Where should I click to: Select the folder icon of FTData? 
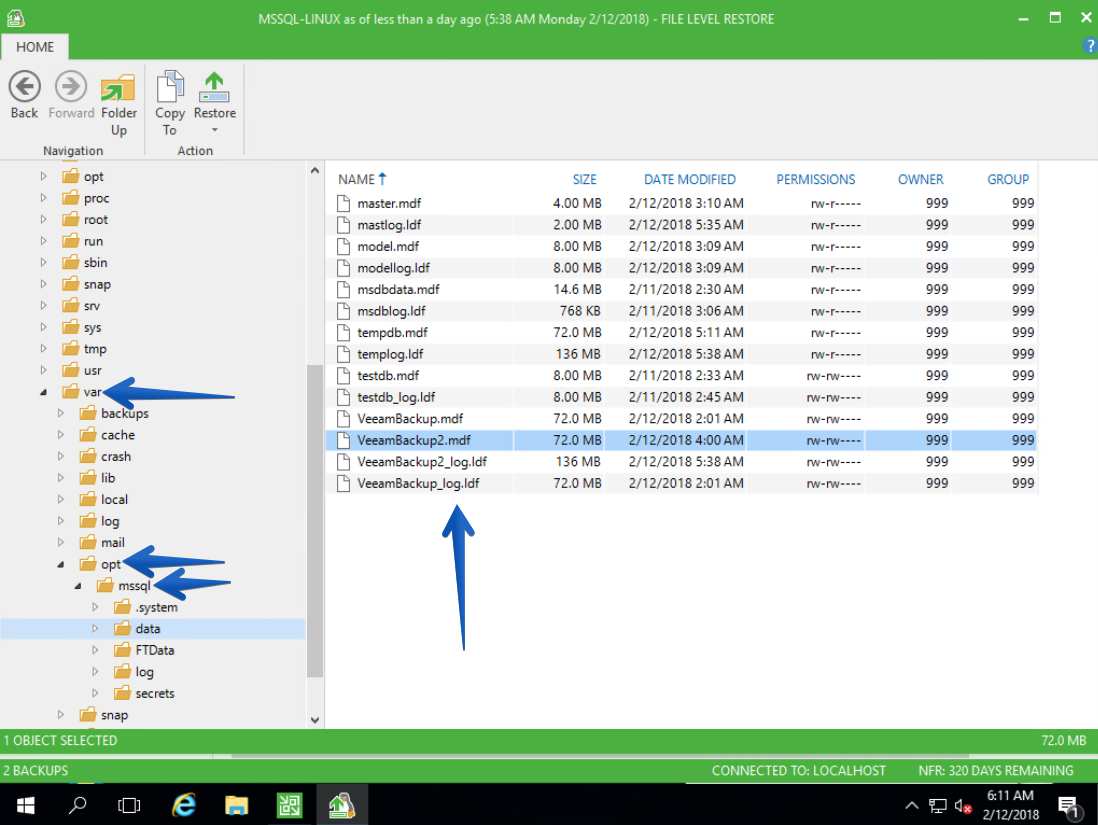click(x=123, y=650)
